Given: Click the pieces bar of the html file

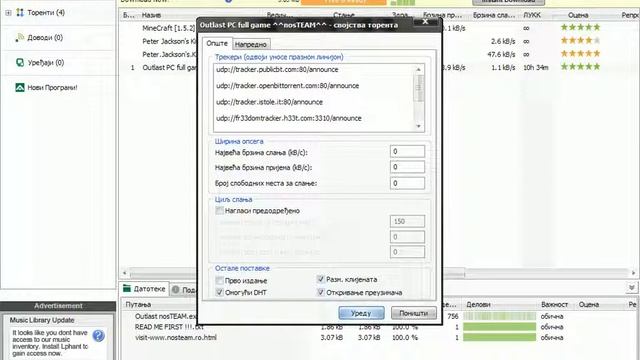Looking at the screenshot, I should [x=499, y=337].
